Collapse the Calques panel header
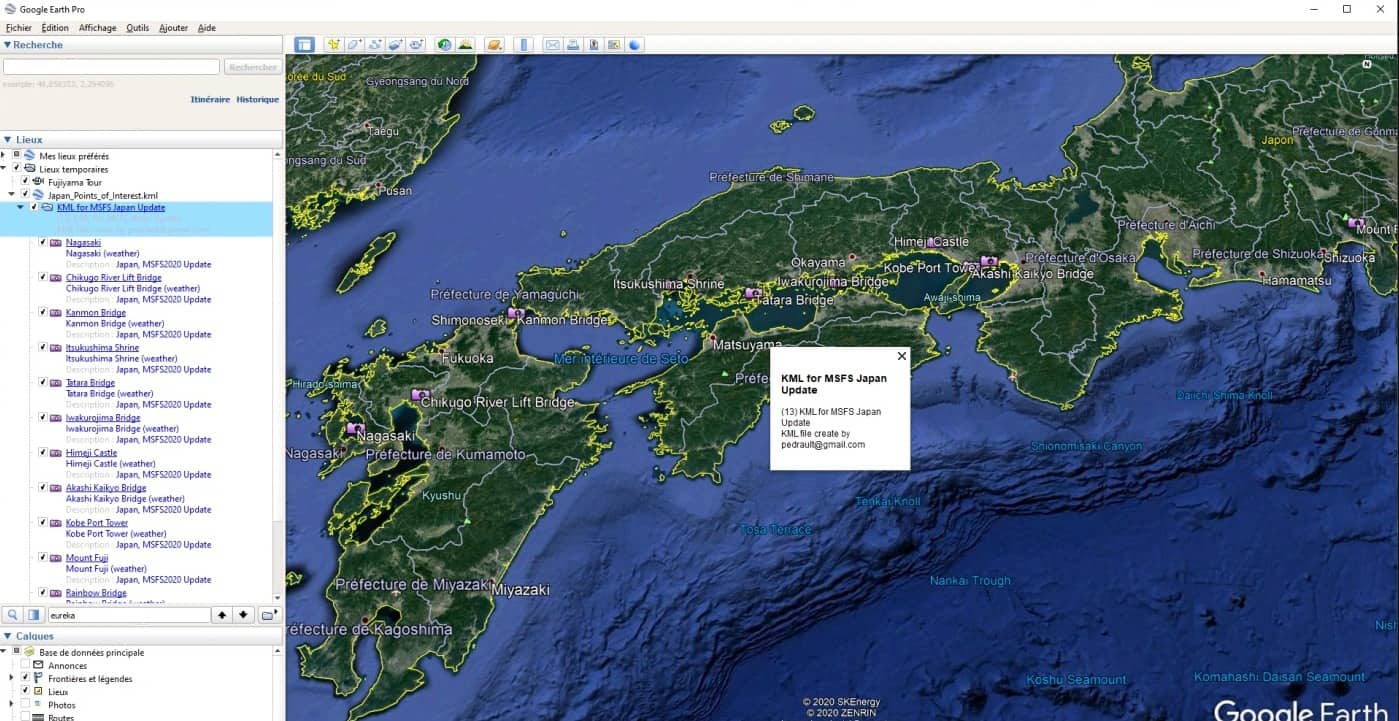The height and width of the screenshot is (721, 1399). [8, 636]
